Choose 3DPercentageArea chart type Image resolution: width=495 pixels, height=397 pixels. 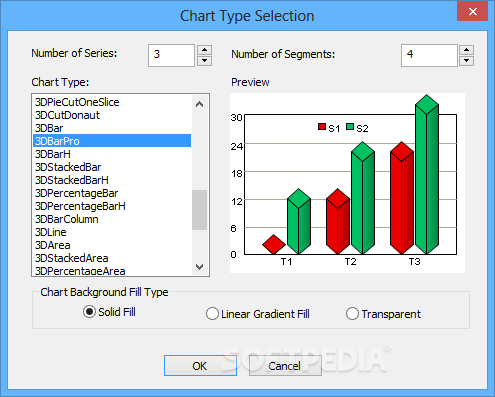click(x=112, y=270)
